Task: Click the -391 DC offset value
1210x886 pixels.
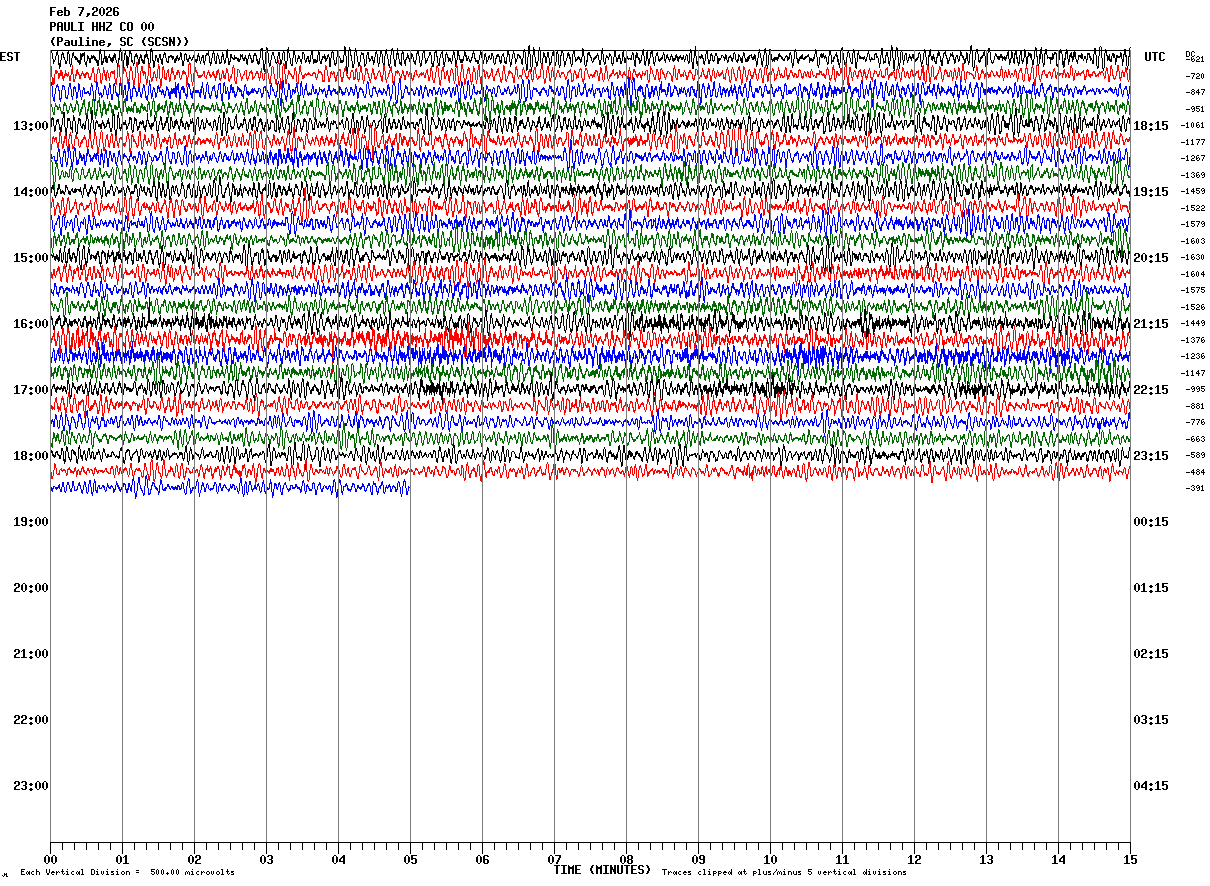Action: (x=1195, y=489)
